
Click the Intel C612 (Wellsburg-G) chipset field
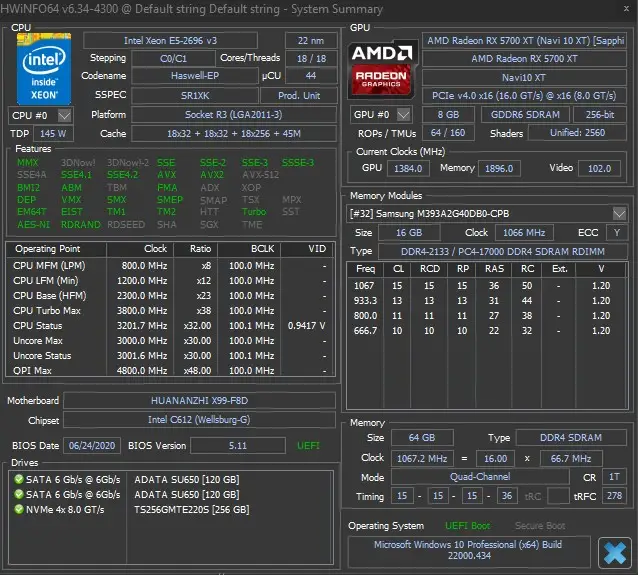(x=199, y=420)
